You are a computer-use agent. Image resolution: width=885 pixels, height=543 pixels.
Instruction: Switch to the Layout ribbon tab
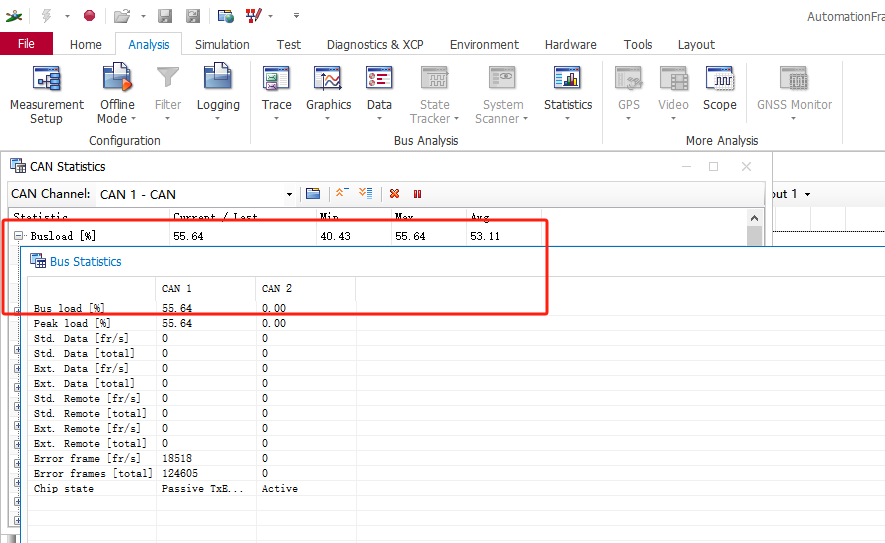[x=696, y=44]
